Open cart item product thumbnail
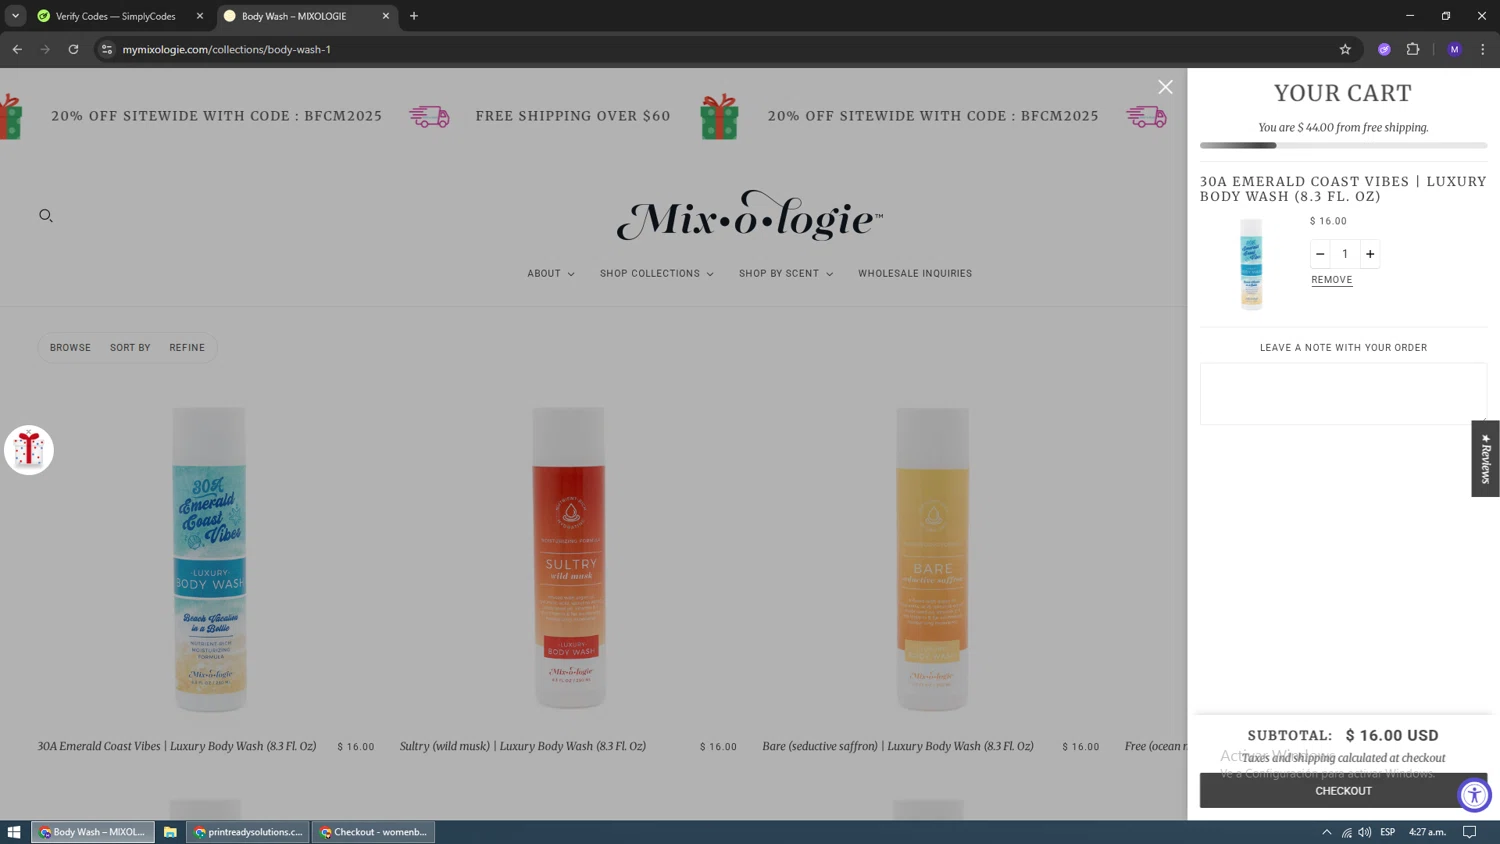 pos(1251,265)
